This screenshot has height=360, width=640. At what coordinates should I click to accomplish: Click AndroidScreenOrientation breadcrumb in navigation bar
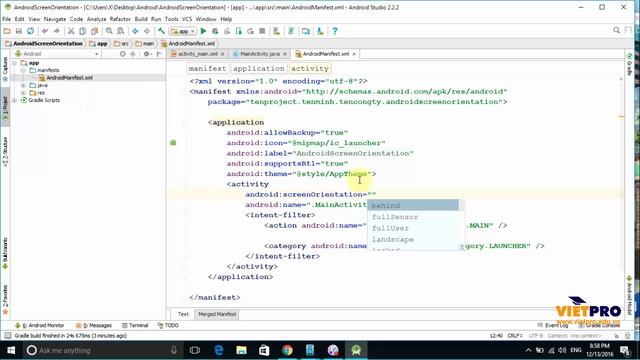(44, 43)
